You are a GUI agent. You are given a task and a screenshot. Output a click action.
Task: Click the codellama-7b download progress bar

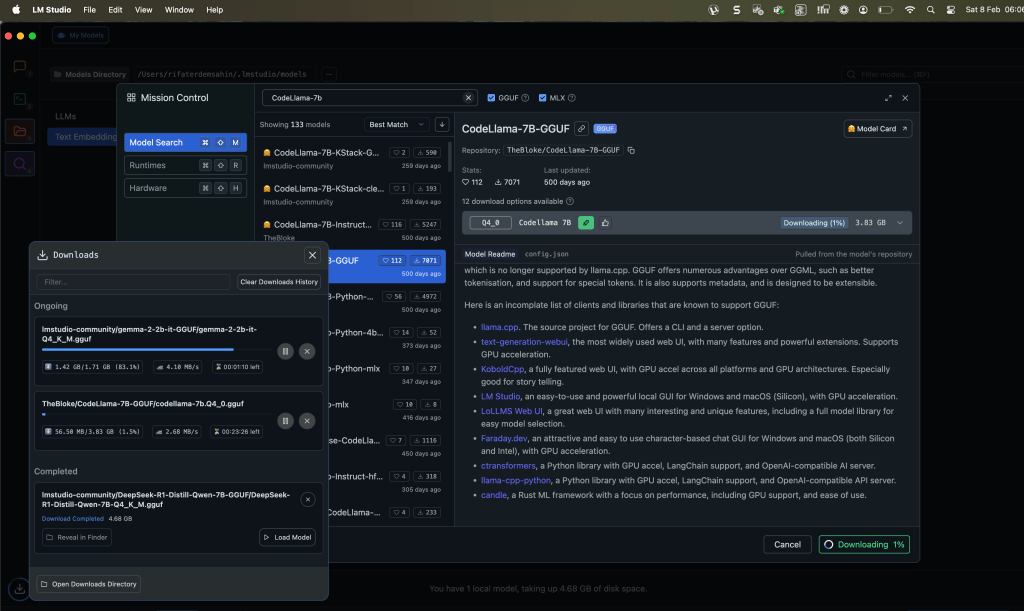click(157, 415)
